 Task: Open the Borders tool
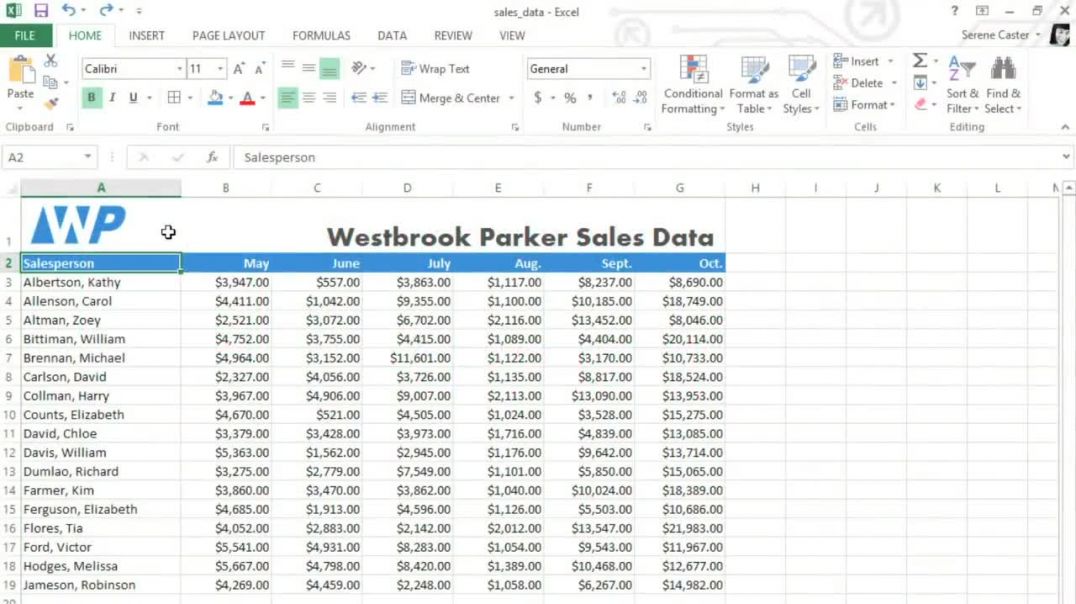tap(174, 97)
